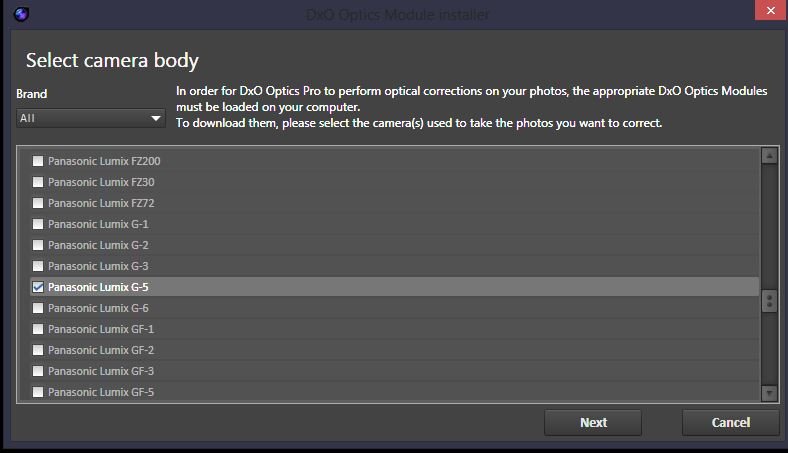Screen dimensions: 788x453
Task: Select the Panasonic Lumix GF-3 checkbox
Action: (x=38, y=371)
